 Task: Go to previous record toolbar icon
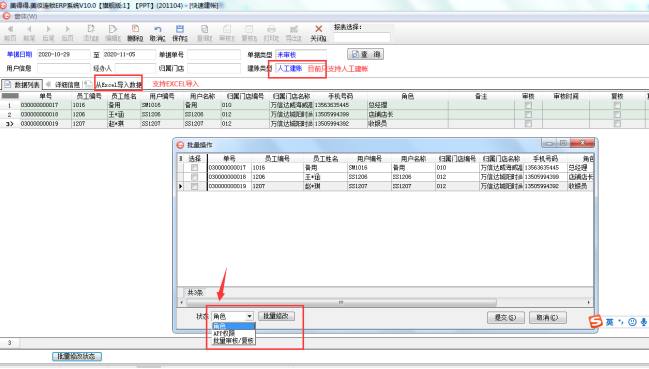pyautogui.click(x=29, y=33)
